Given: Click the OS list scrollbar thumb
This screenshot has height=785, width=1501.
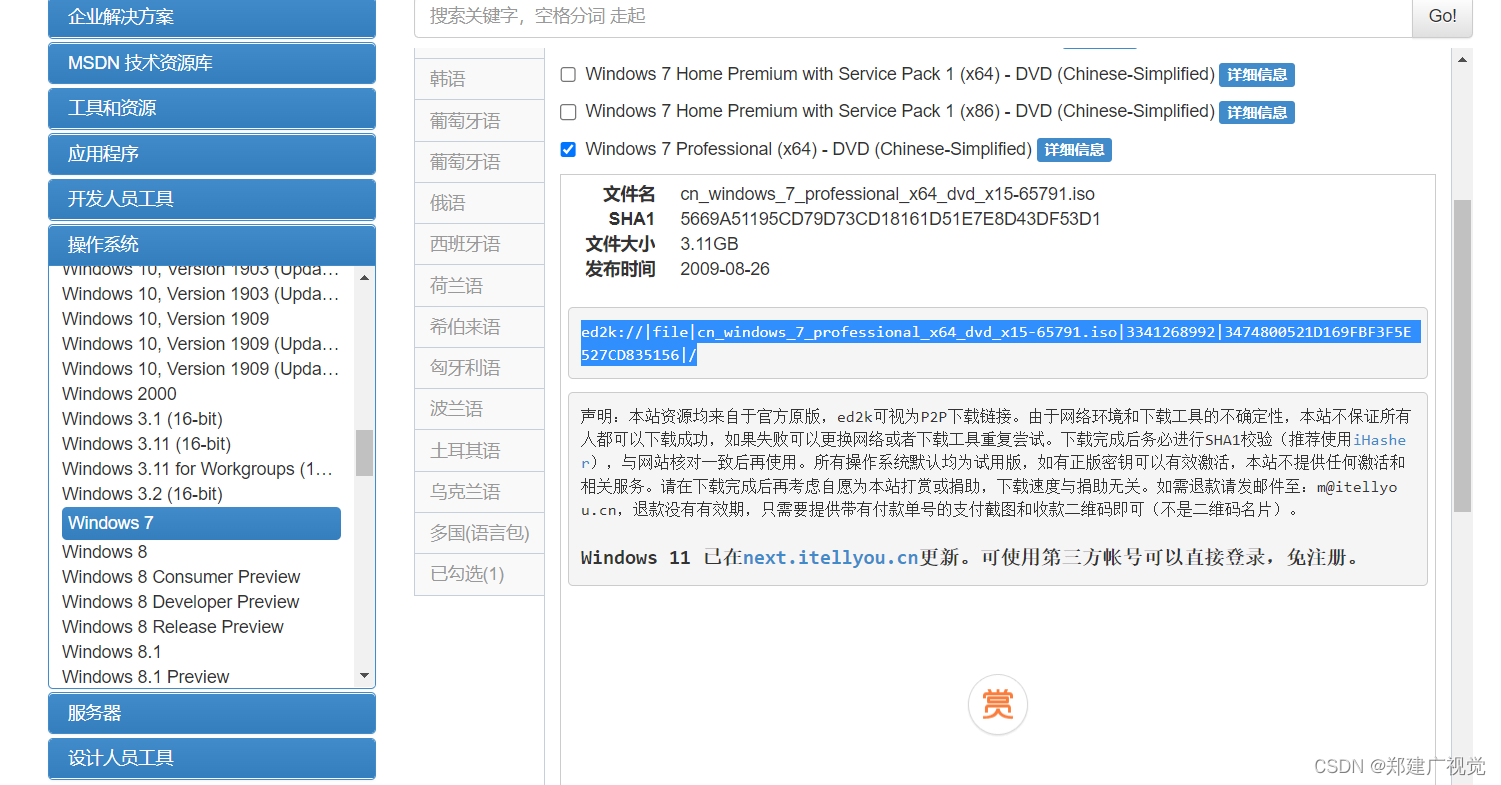Looking at the screenshot, I should pyautogui.click(x=364, y=453).
